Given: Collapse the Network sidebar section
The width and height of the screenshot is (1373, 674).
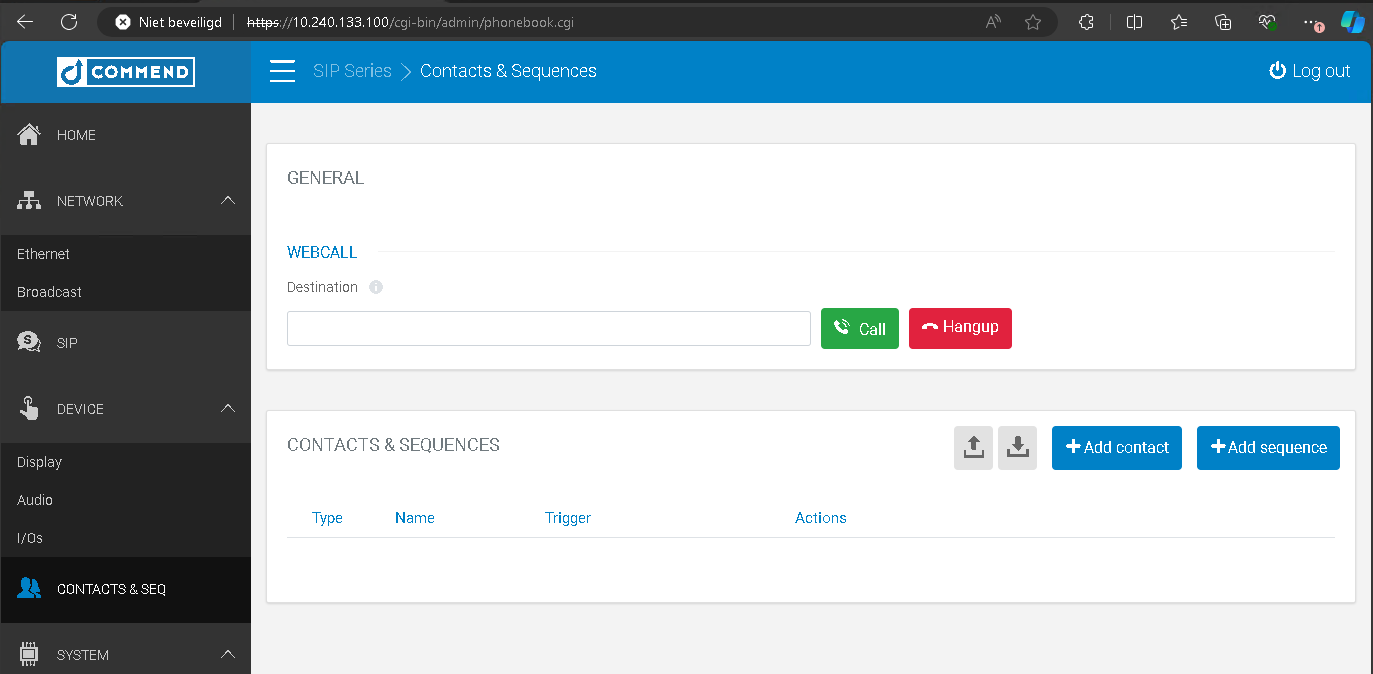Looking at the screenshot, I should click(x=227, y=201).
